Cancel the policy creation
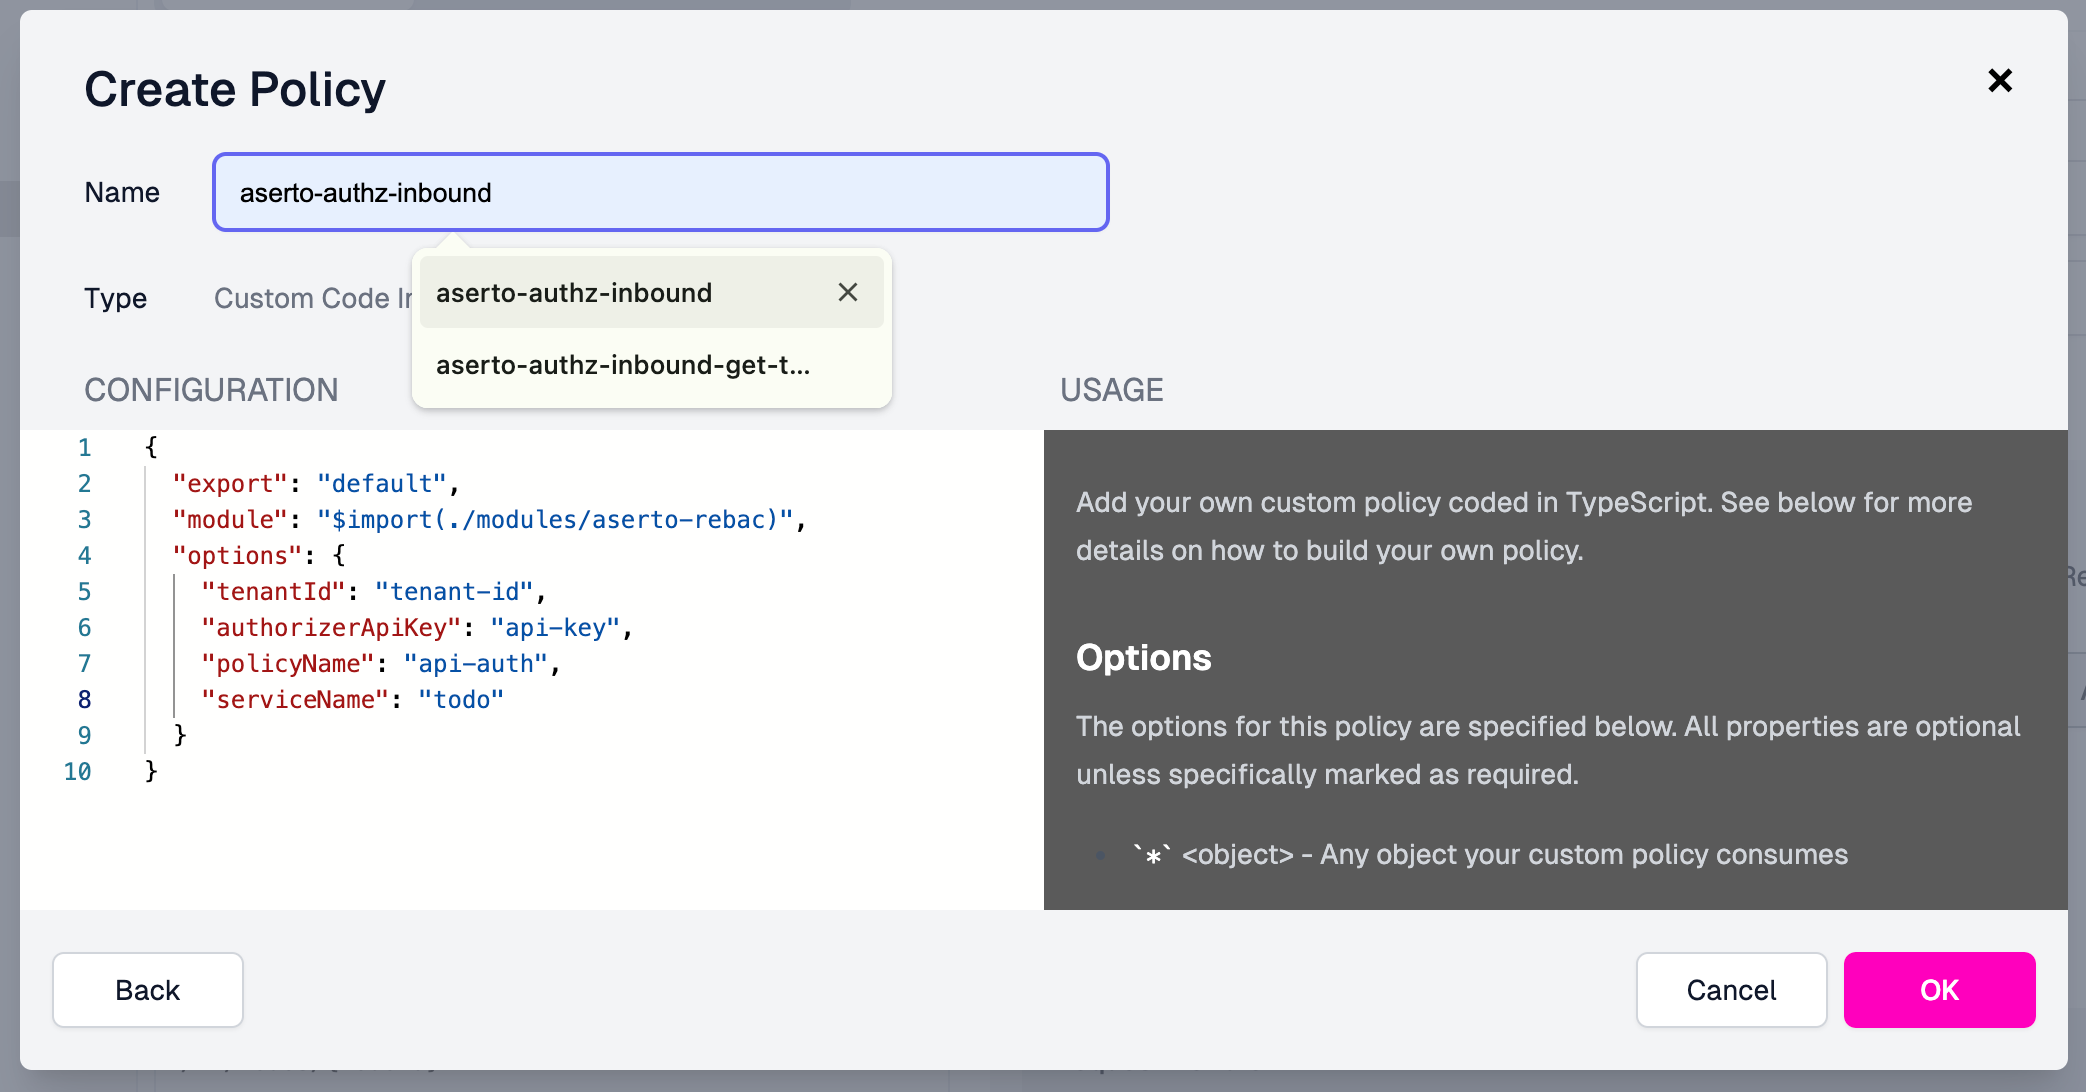Image resolution: width=2086 pixels, height=1092 pixels. tap(1731, 990)
